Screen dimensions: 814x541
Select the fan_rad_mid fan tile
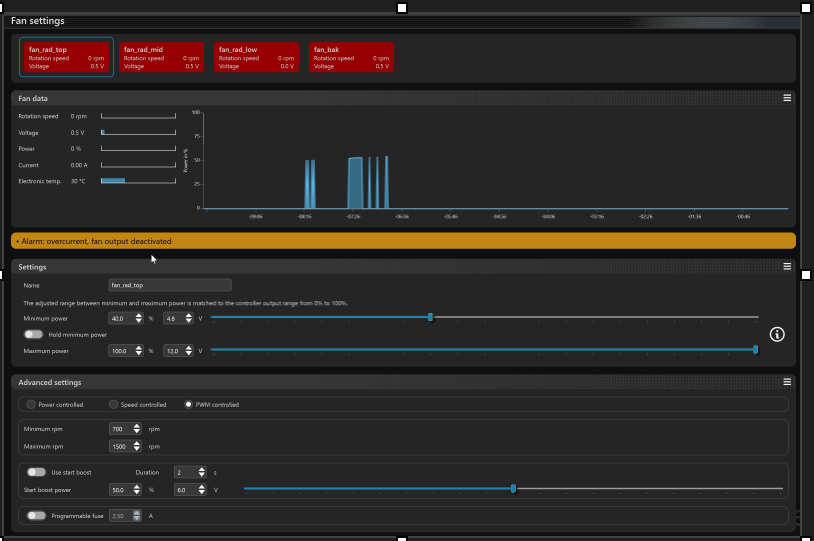pos(161,57)
